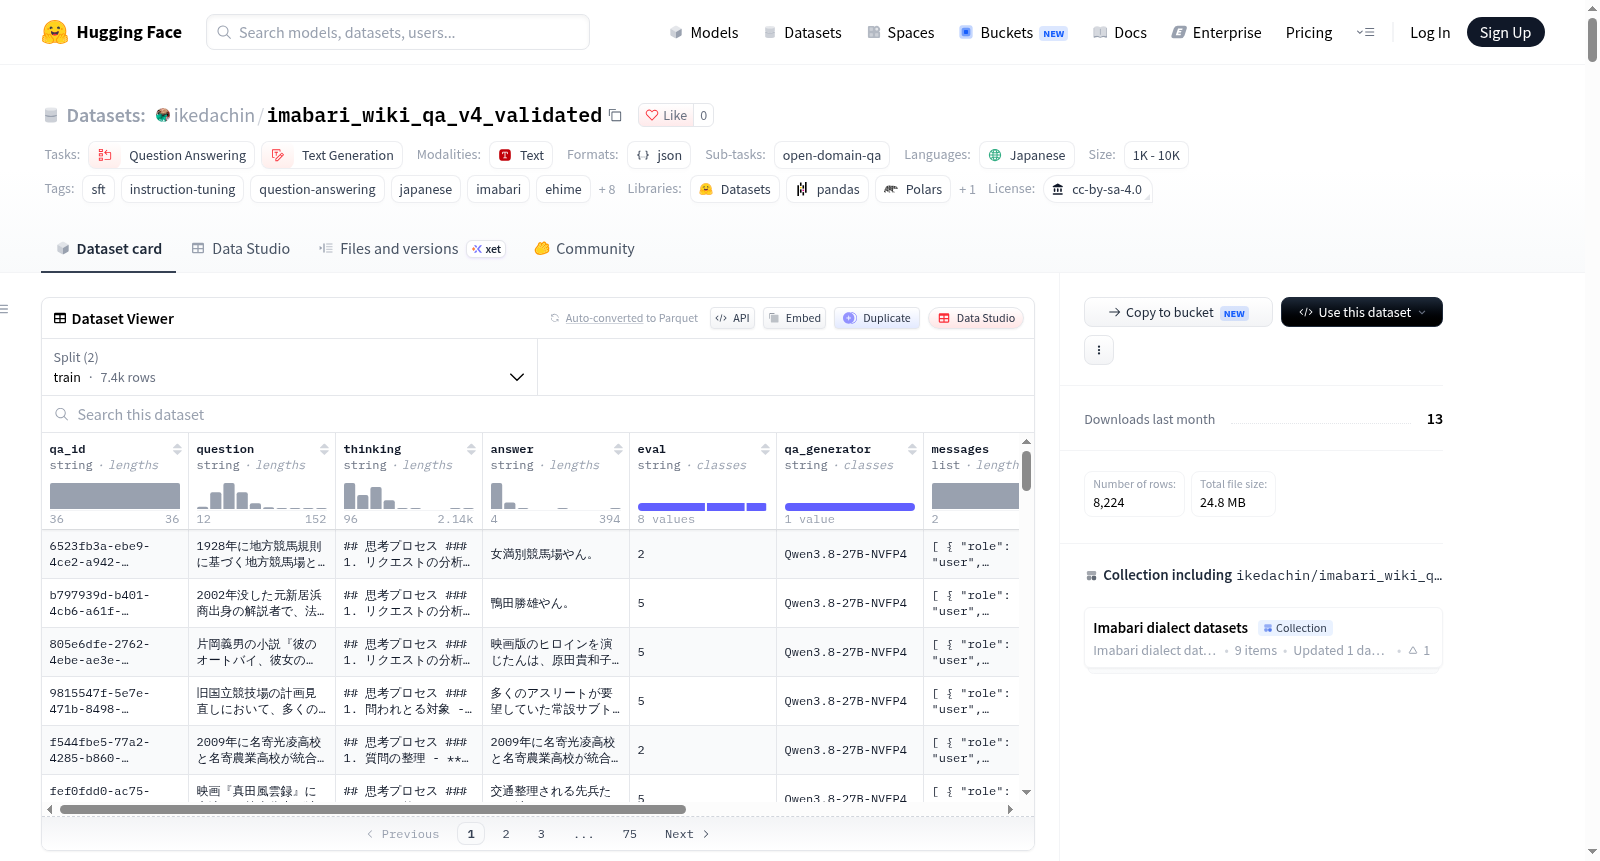Click Next page in pagination

click(x=686, y=834)
